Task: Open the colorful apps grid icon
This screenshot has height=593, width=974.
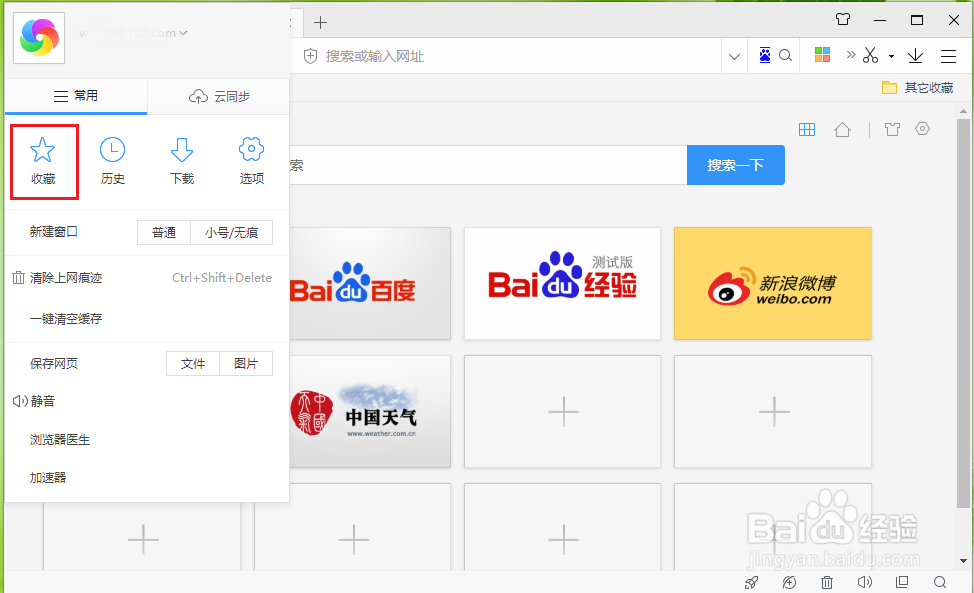Action: click(x=822, y=55)
